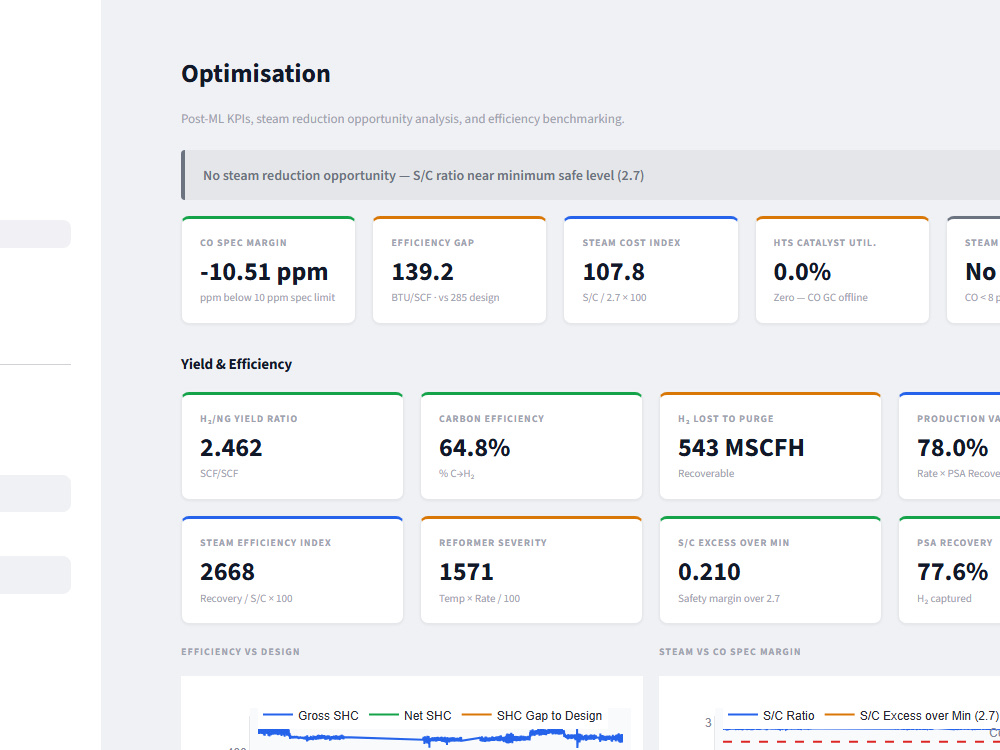Select the Steam Cost Index value 107.8
Image resolution: width=1000 pixels, height=750 pixels.
point(614,272)
